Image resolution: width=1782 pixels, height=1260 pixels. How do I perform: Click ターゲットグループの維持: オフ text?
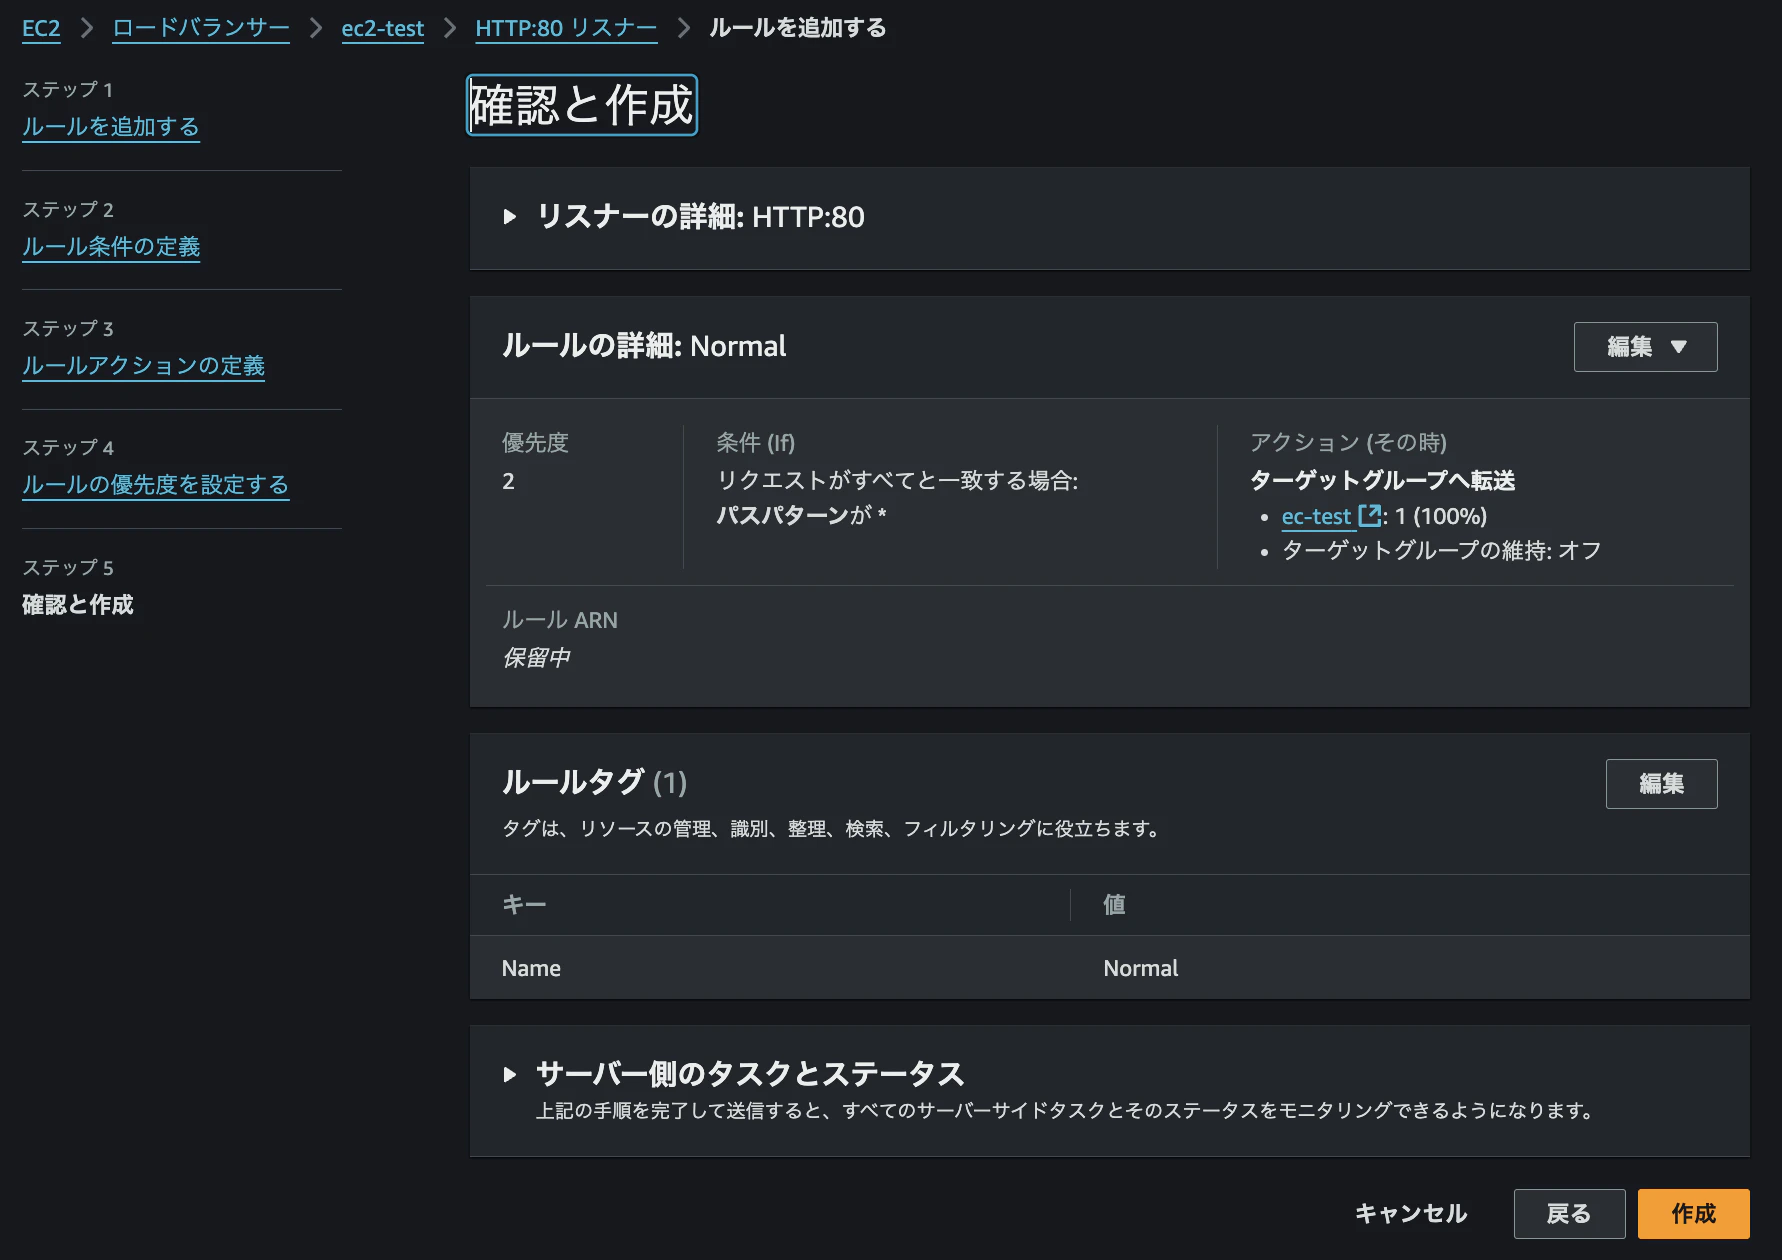tap(1442, 551)
